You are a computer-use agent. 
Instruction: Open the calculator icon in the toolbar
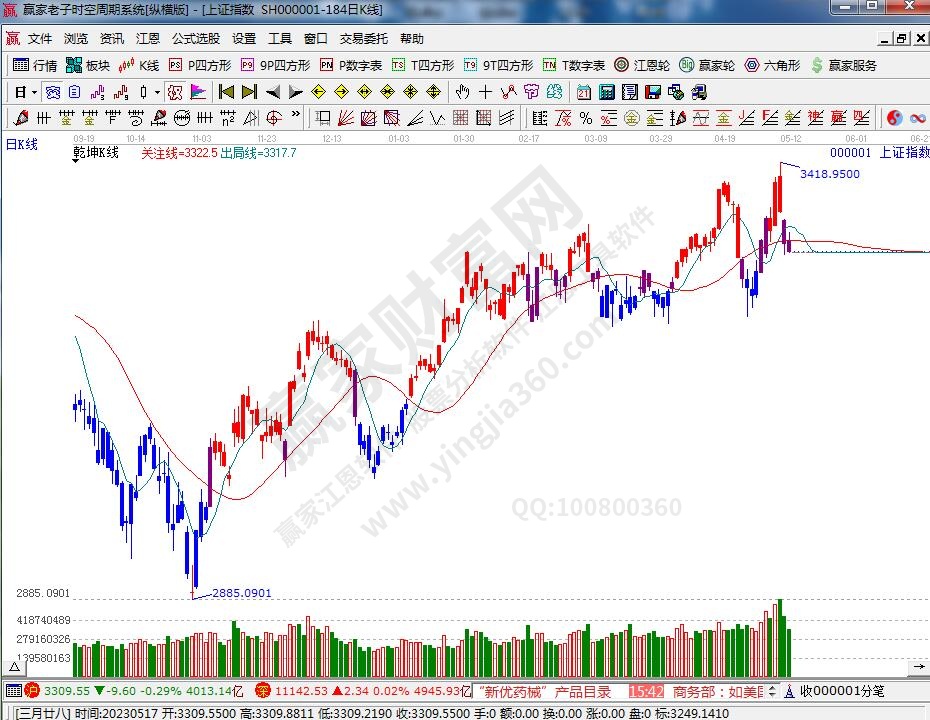pyautogui.click(x=607, y=92)
